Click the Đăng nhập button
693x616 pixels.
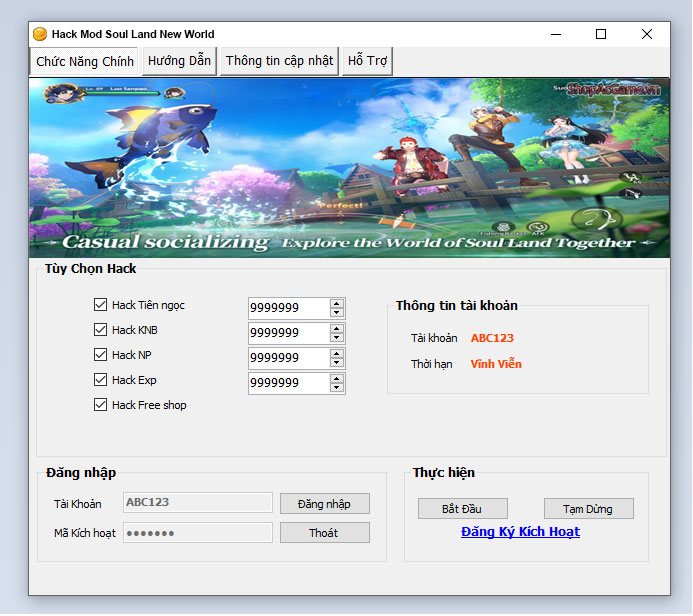point(324,504)
